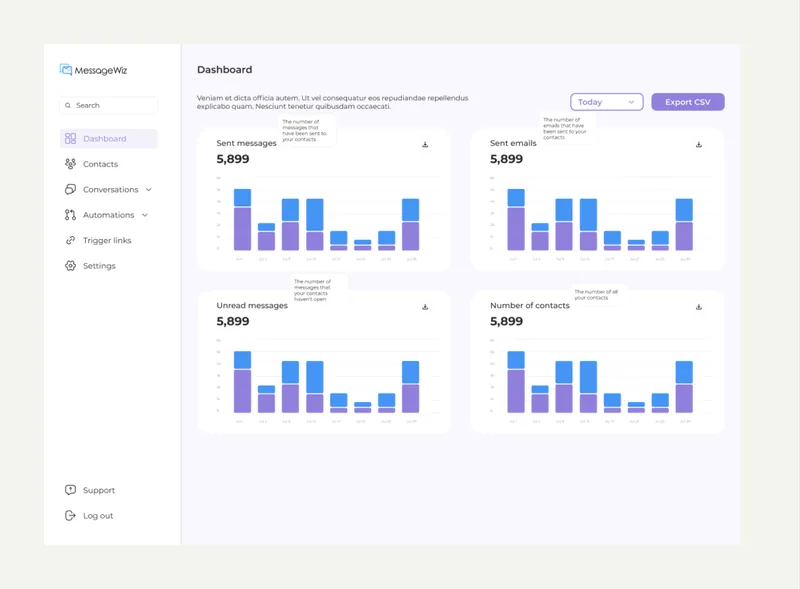
Task: Click the Dashboard grid icon
Action: click(x=70, y=138)
